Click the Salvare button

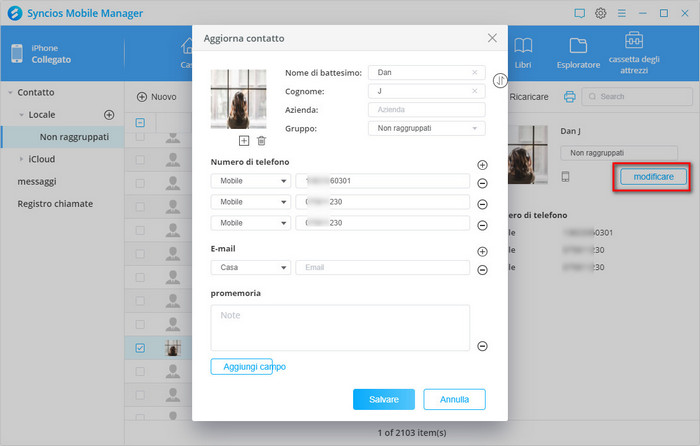point(383,399)
